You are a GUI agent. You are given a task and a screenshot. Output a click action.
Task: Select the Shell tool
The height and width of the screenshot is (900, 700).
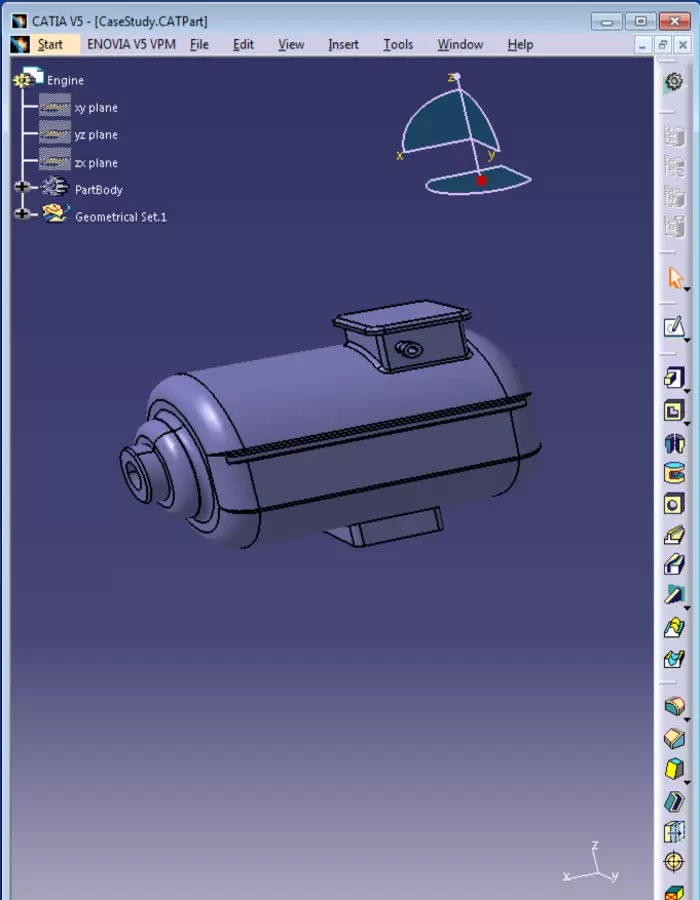(674, 800)
